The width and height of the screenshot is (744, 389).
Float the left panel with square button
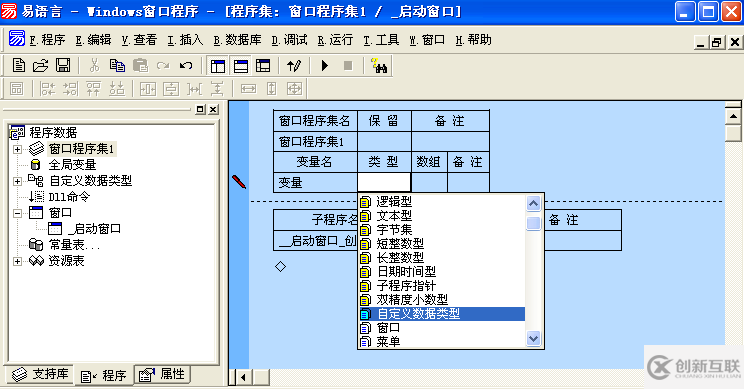coord(201,109)
